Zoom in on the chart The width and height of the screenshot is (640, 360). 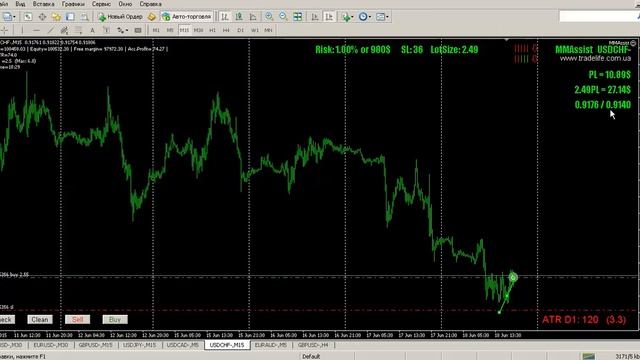click(269, 17)
